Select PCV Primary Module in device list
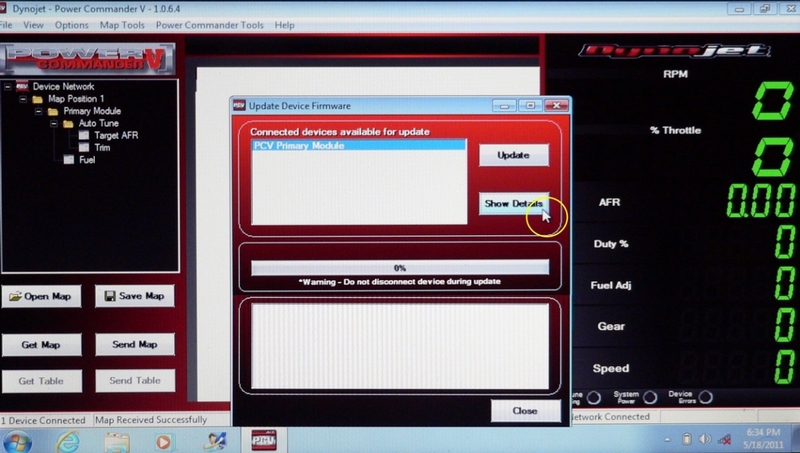The width and height of the screenshot is (800, 453). click(x=358, y=146)
